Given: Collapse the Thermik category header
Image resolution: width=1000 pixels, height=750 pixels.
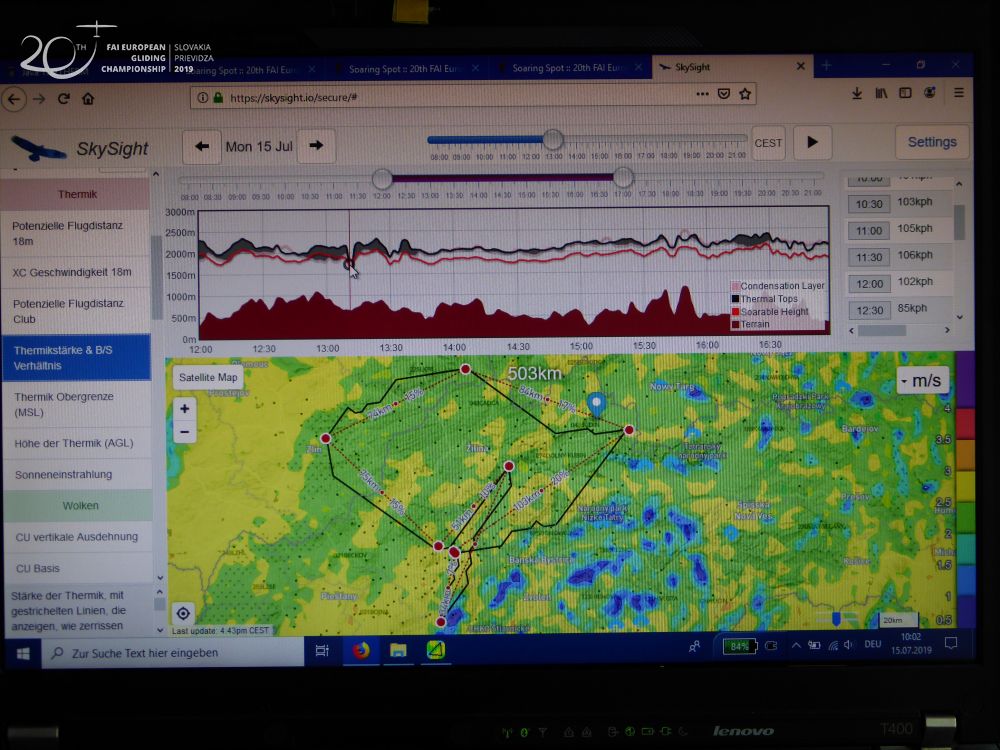Looking at the screenshot, I should pos(76,194).
